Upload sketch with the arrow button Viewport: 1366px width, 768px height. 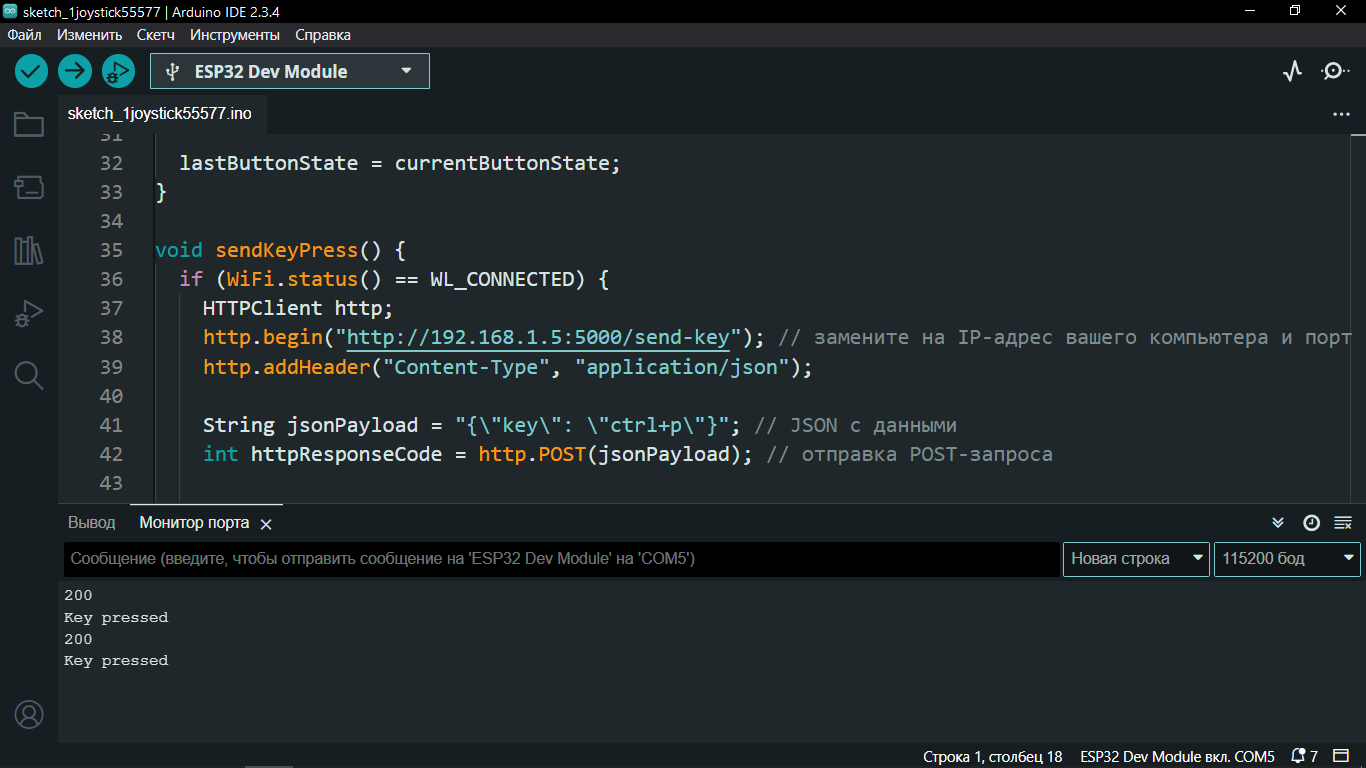[75, 71]
